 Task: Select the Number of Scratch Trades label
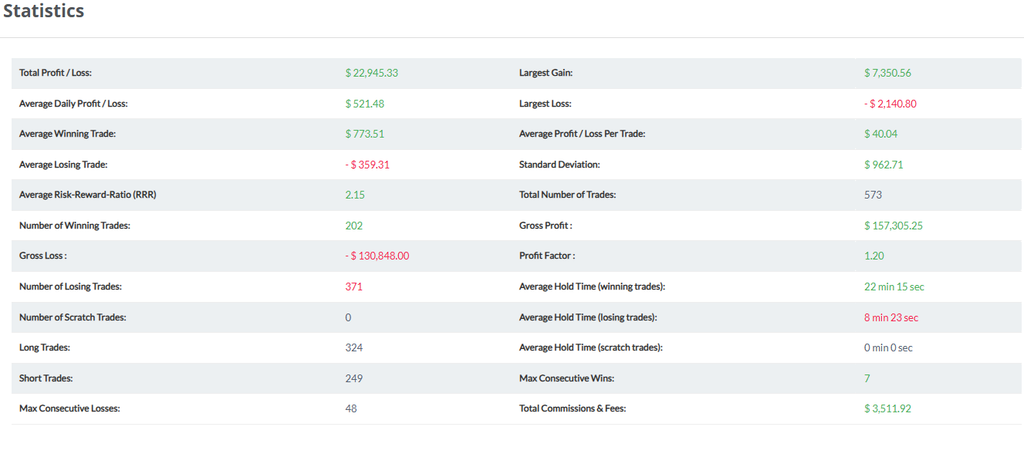pyautogui.click(x=72, y=317)
